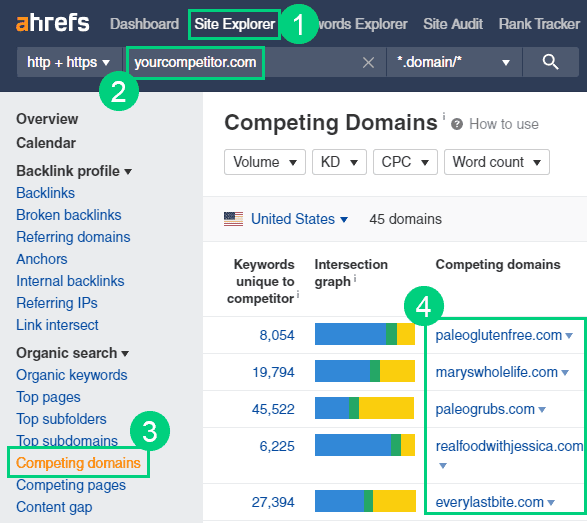587x523 pixels.
Task: Click the intersection graph bar for paleoglutenfree.com
Action: (x=365, y=334)
